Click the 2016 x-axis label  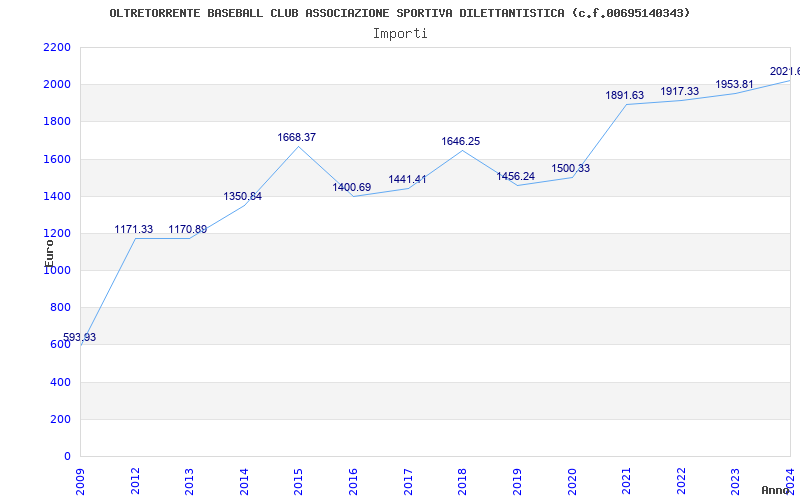pyautogui.click(x=353, y=482)
